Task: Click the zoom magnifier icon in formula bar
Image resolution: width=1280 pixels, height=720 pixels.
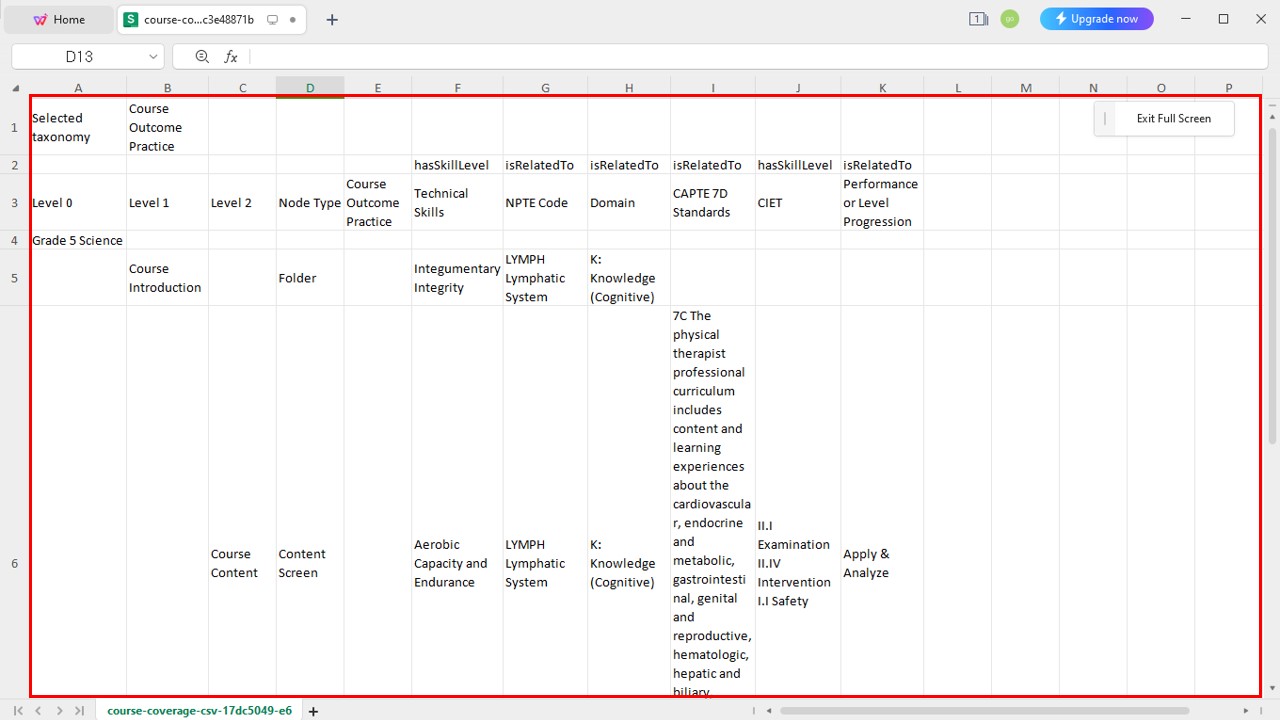Action: point(202,57)
